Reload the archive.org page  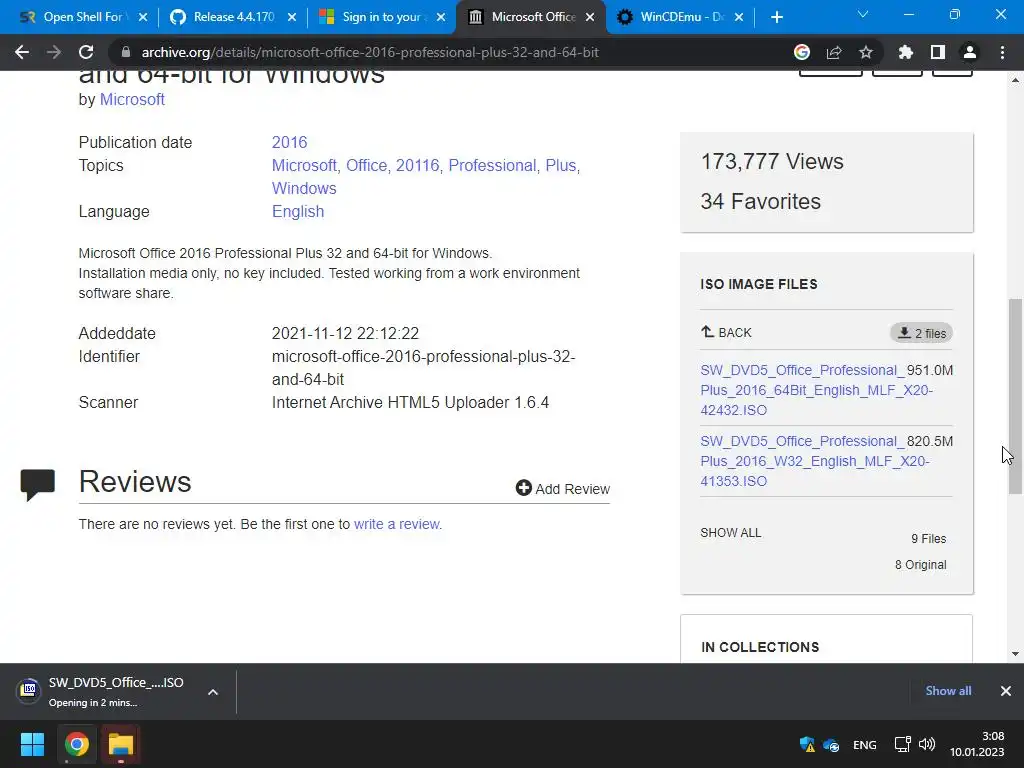[86, 52]
